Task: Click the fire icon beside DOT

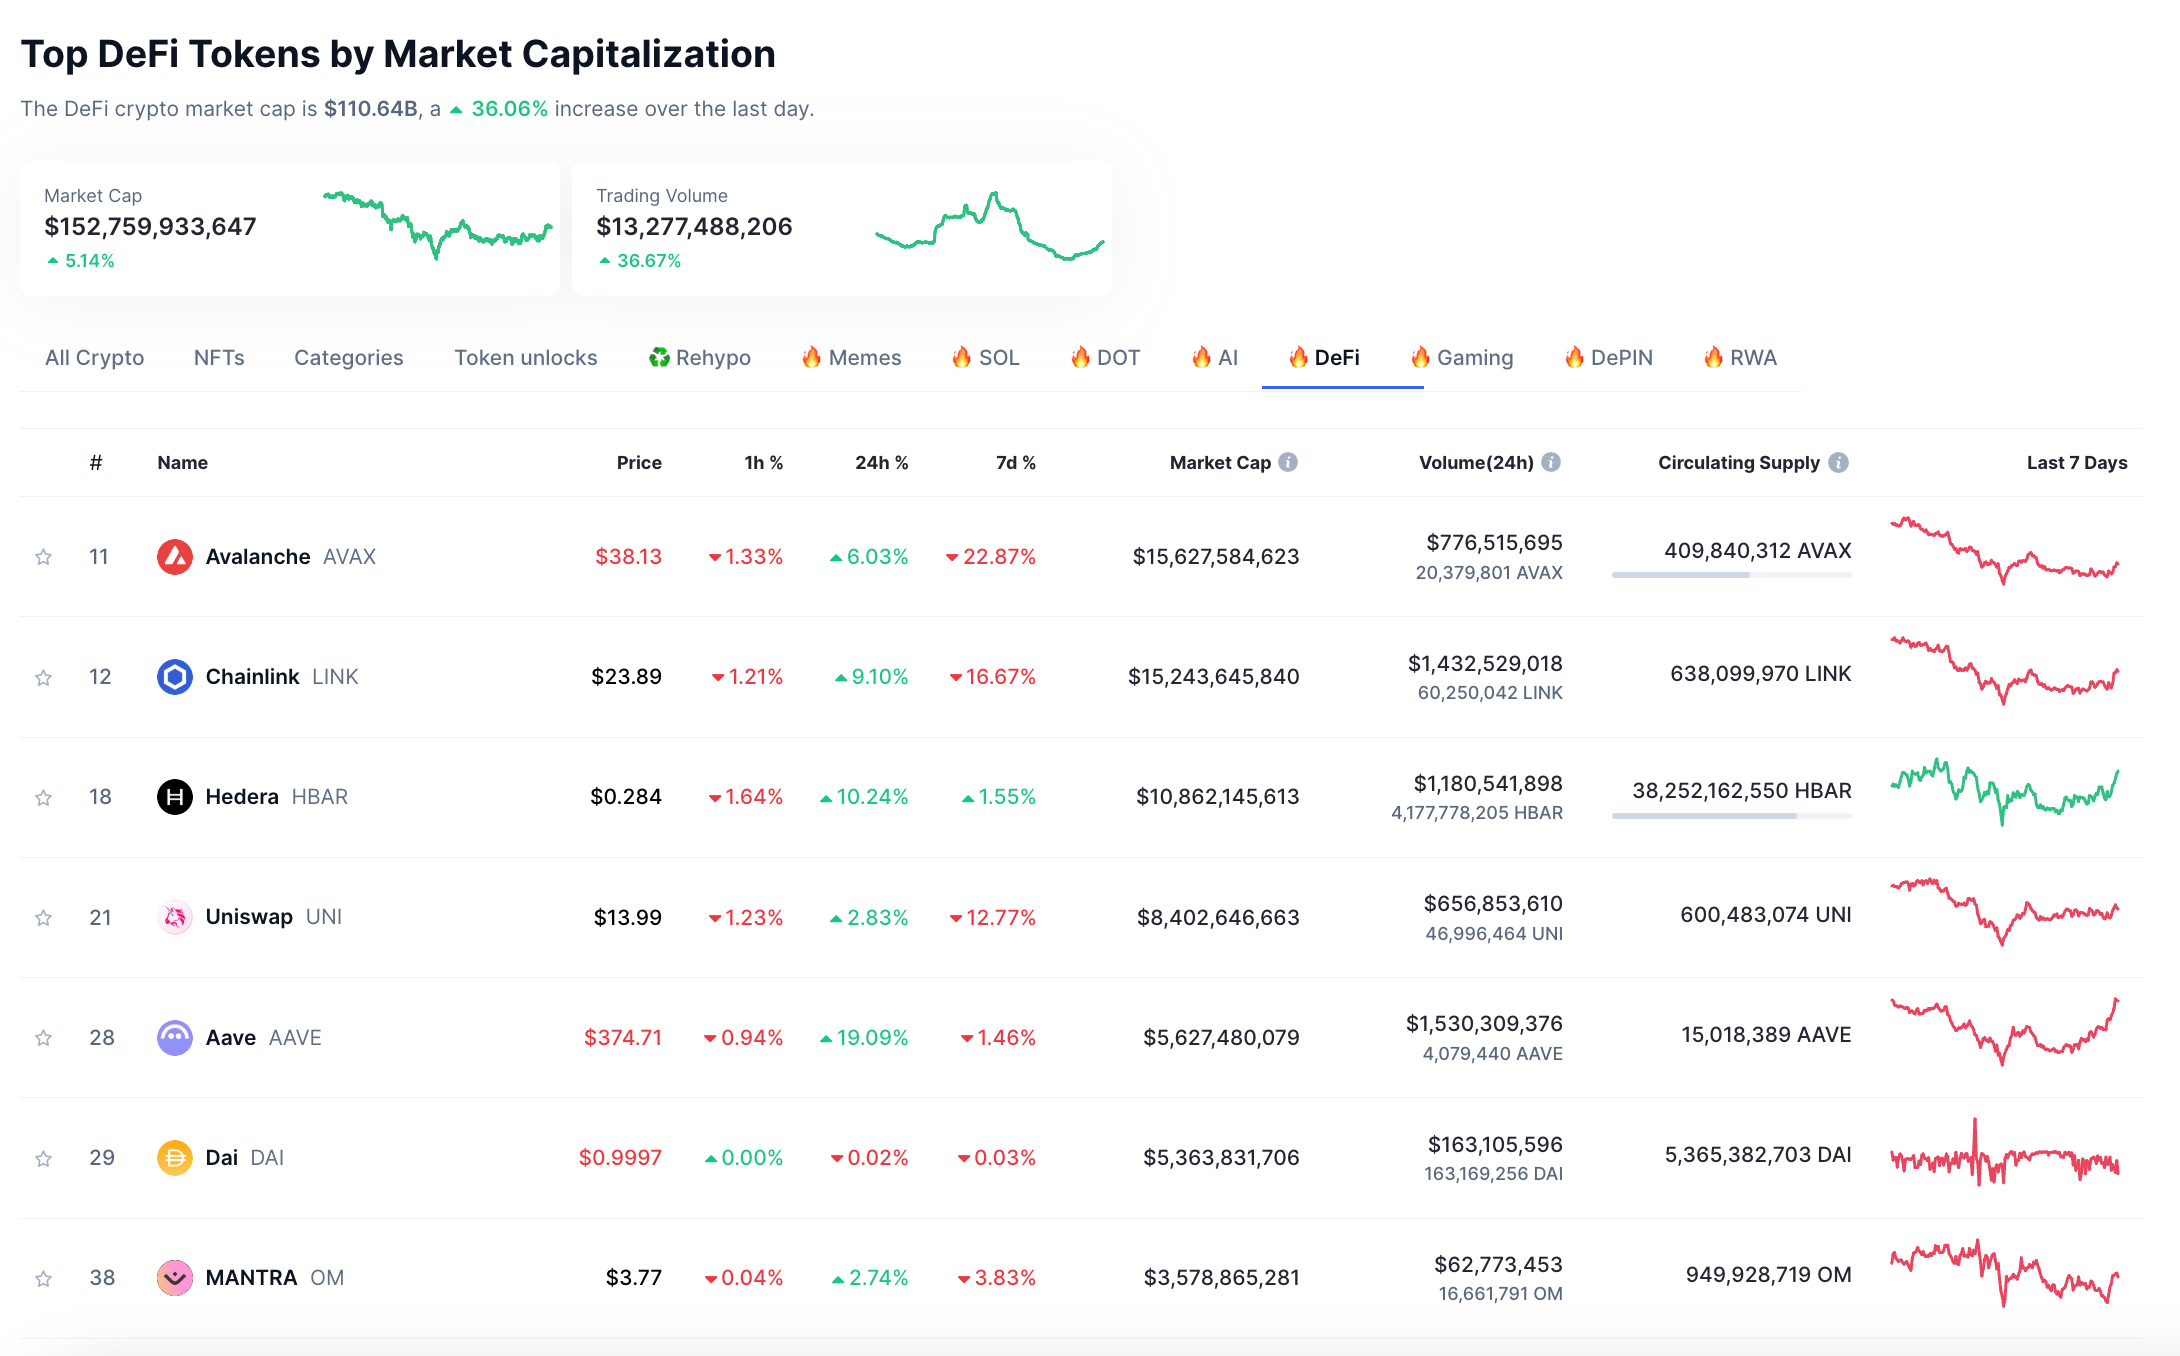Action: 1080,357
